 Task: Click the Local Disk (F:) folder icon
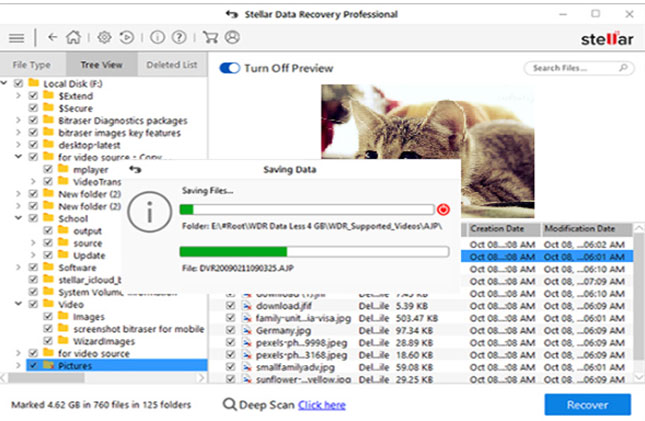pyautogui.click(x=33, y=83)
